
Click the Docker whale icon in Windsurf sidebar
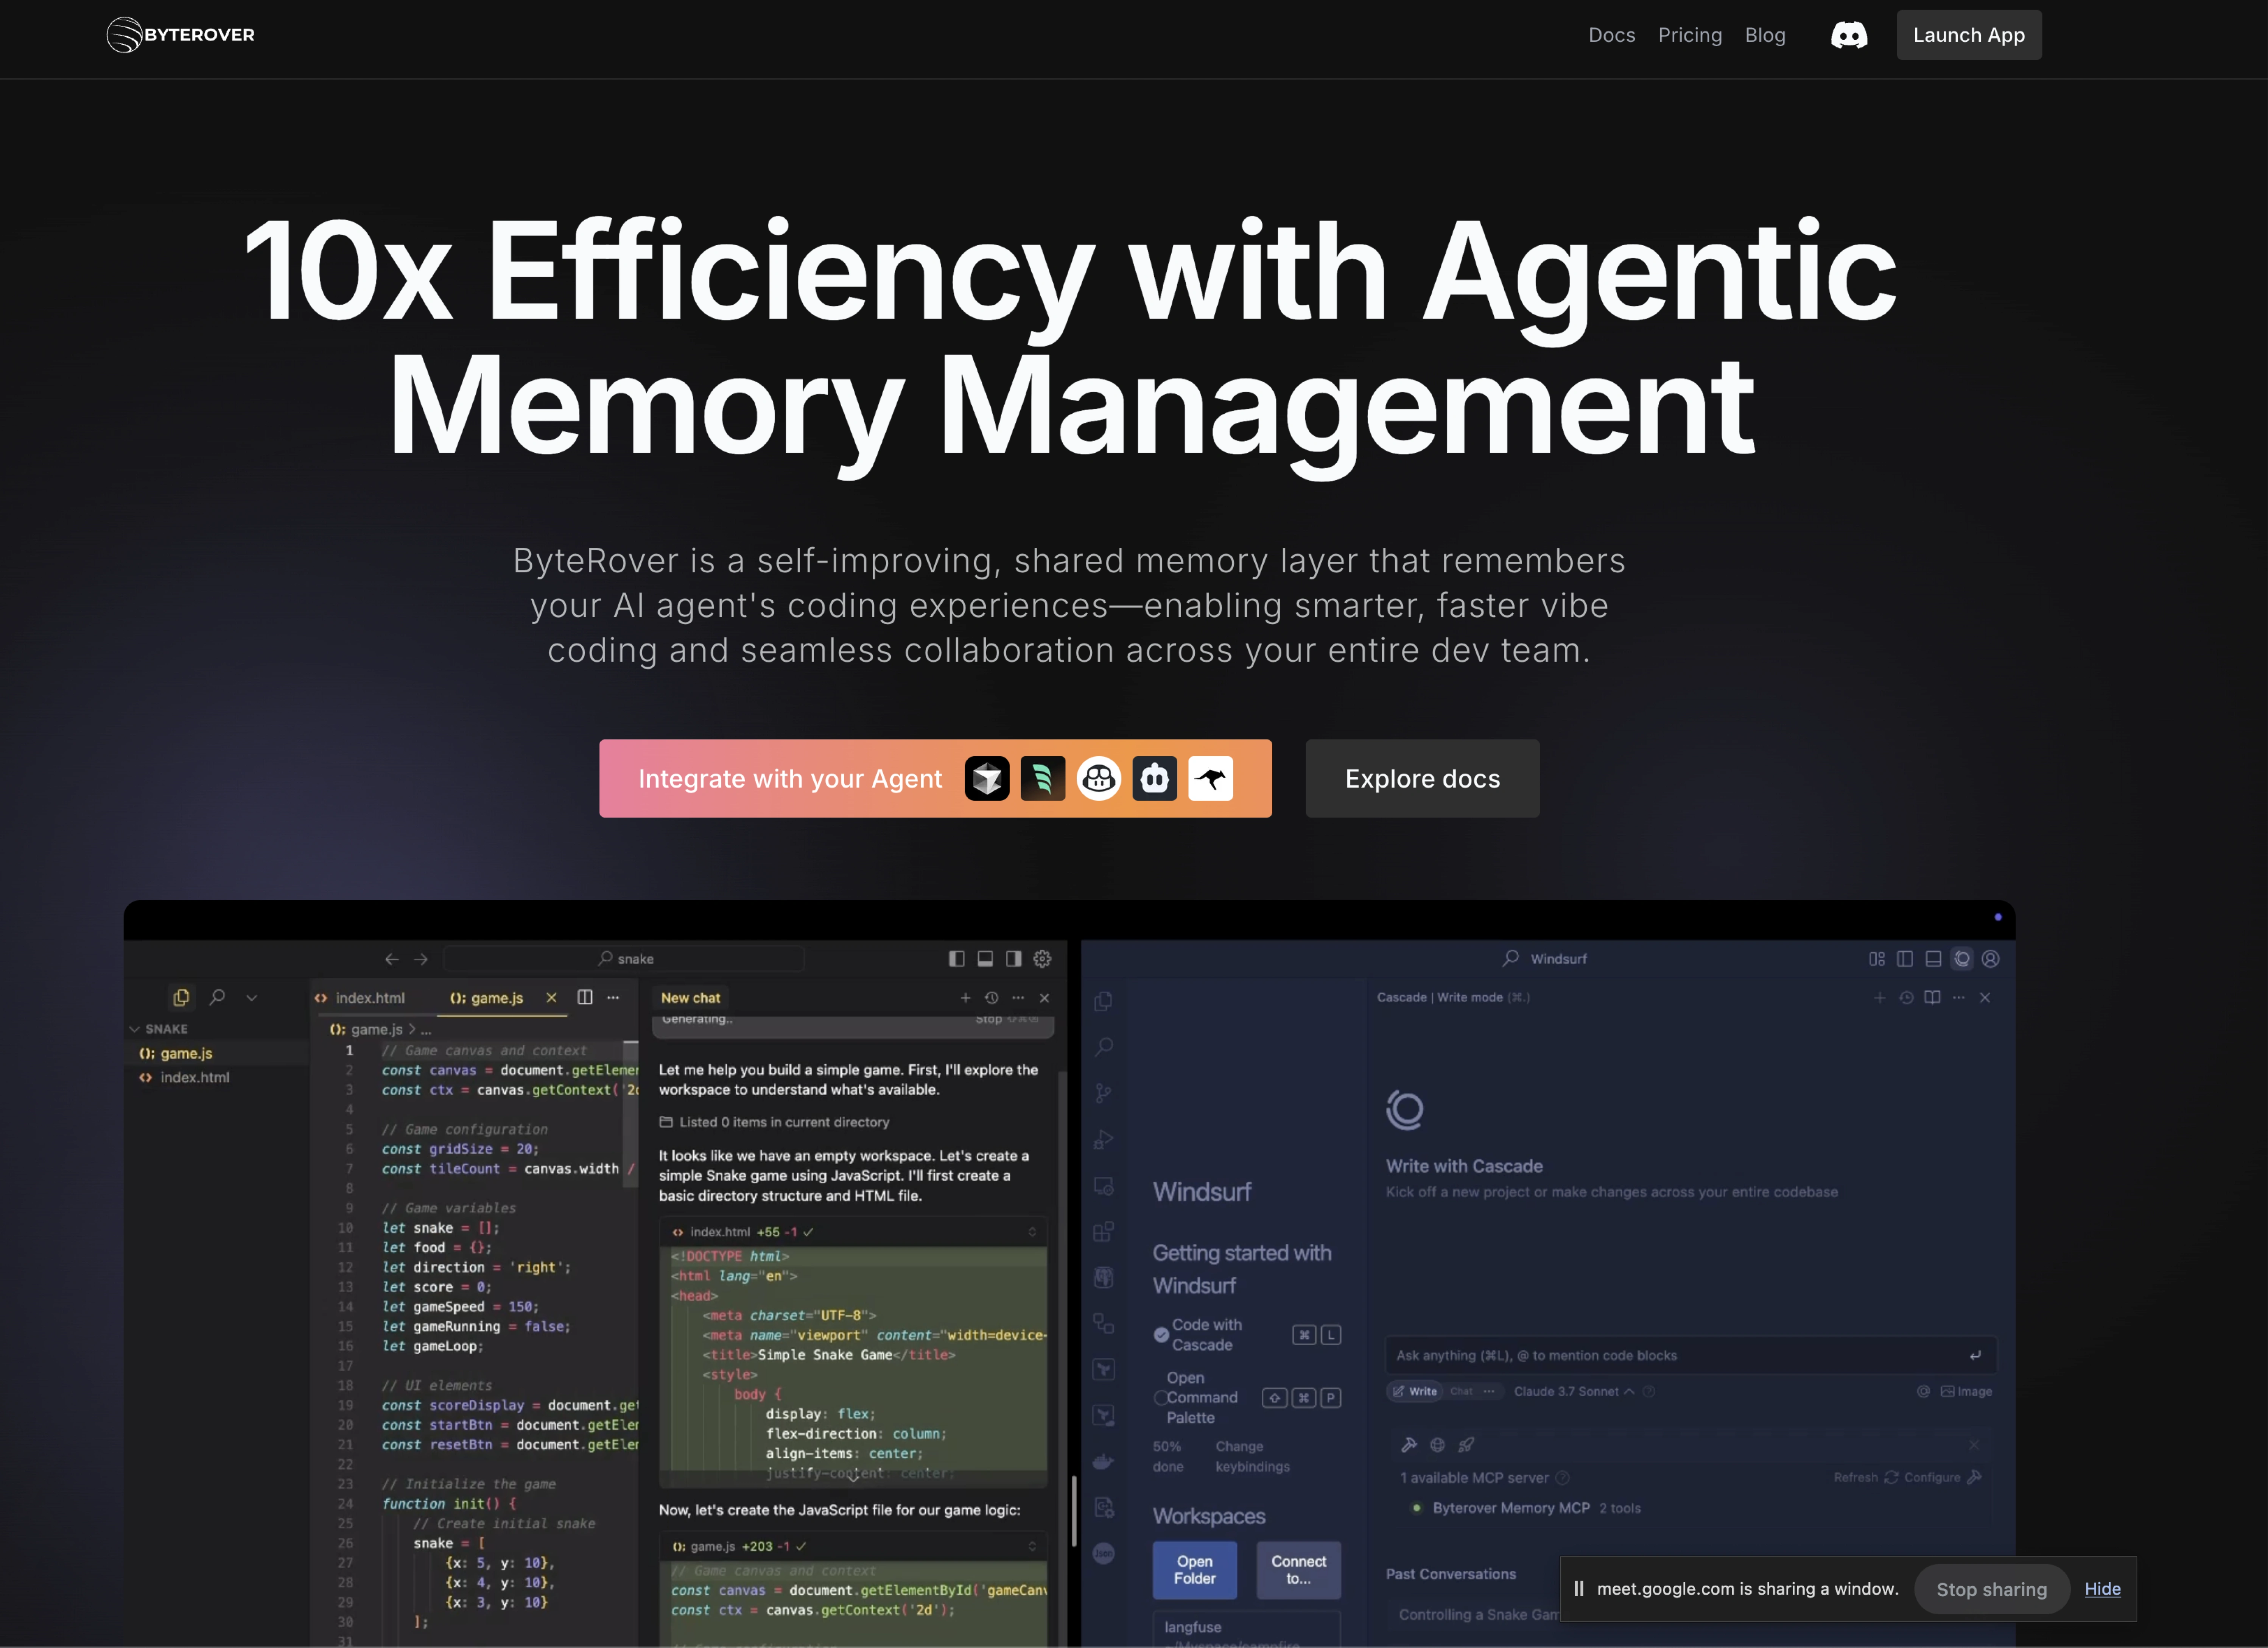click(1103, 1462)
